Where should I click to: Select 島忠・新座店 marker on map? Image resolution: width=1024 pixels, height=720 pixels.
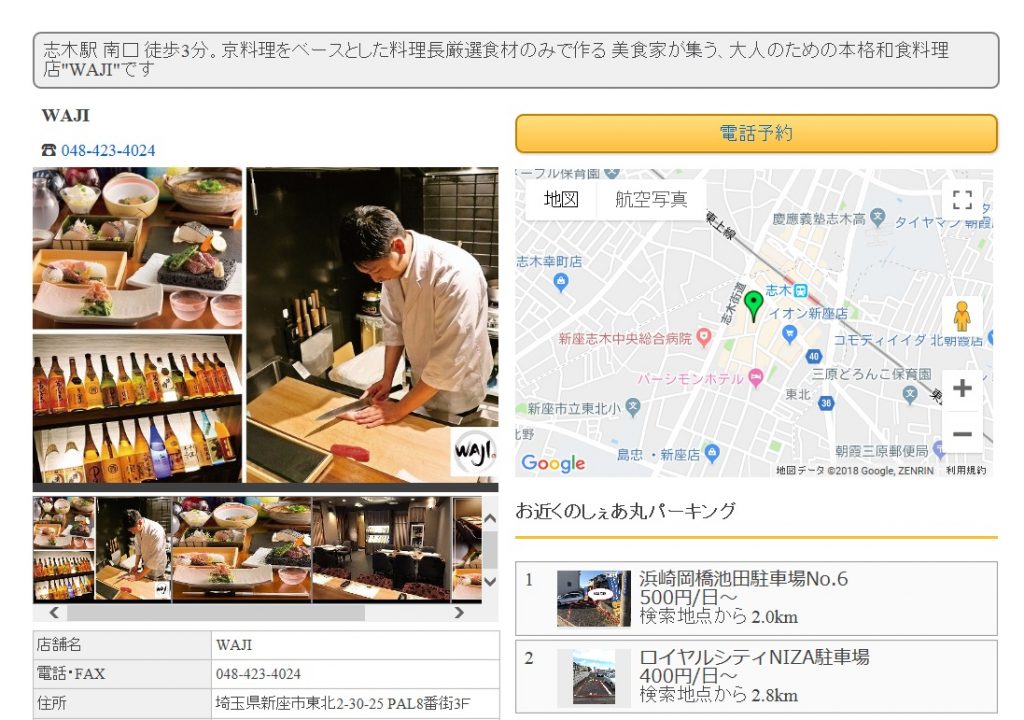tap(712, 453)
